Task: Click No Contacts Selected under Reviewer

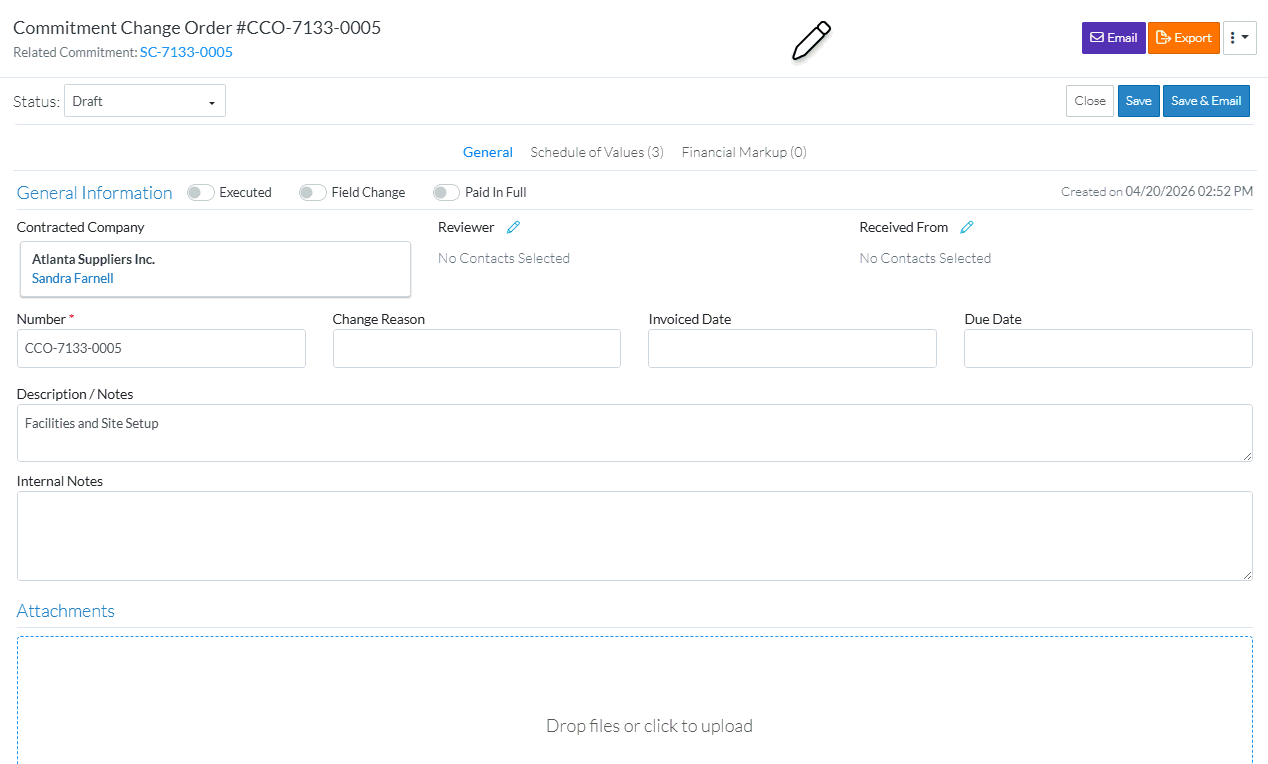Action: 504,258
